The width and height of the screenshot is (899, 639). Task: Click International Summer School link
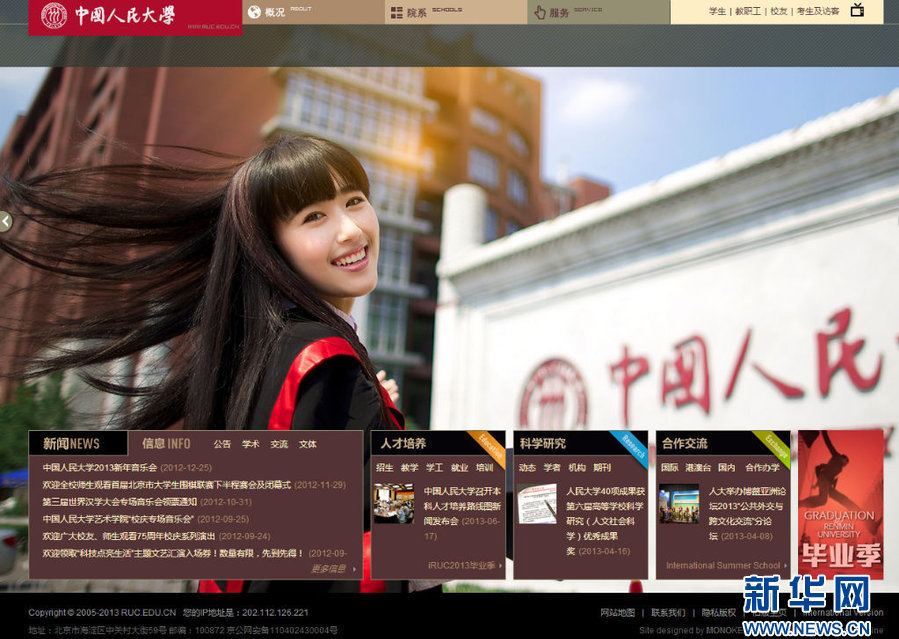(725, 566)
